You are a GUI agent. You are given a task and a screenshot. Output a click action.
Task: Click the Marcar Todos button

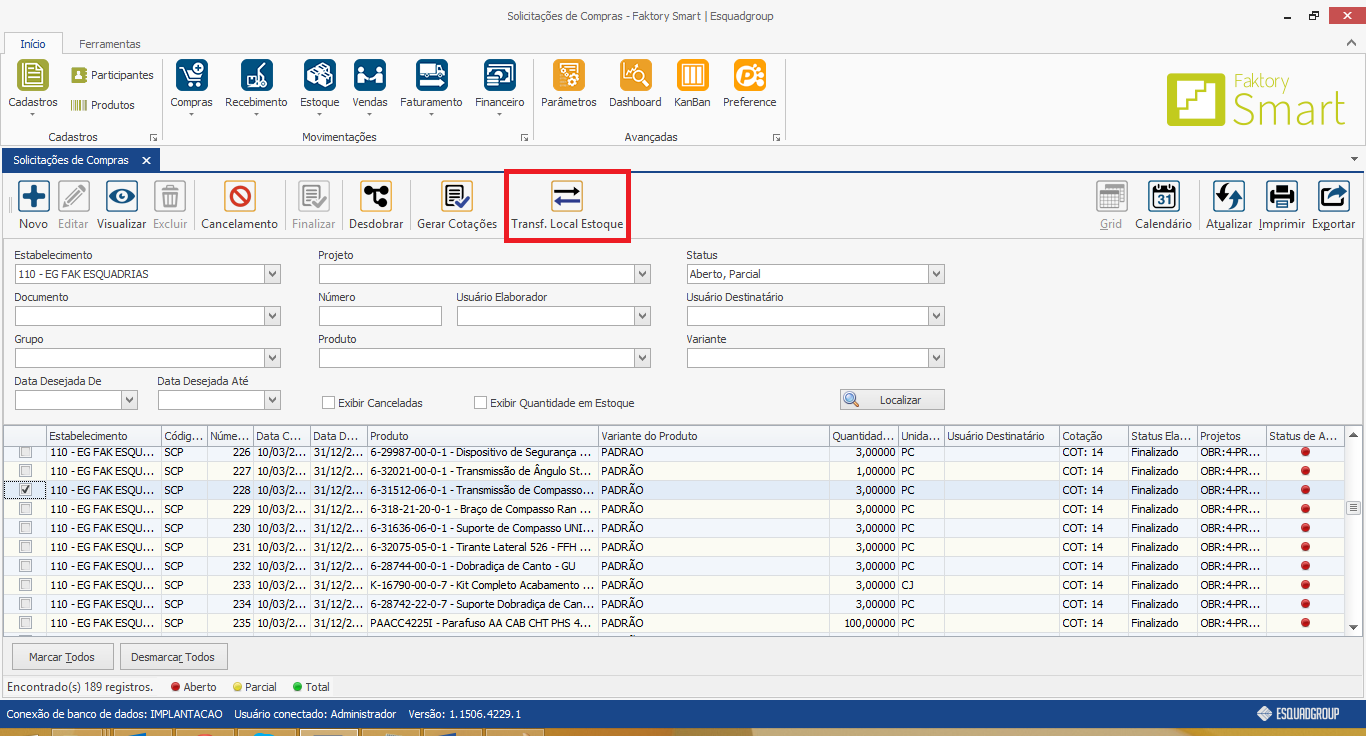(62, 657)
